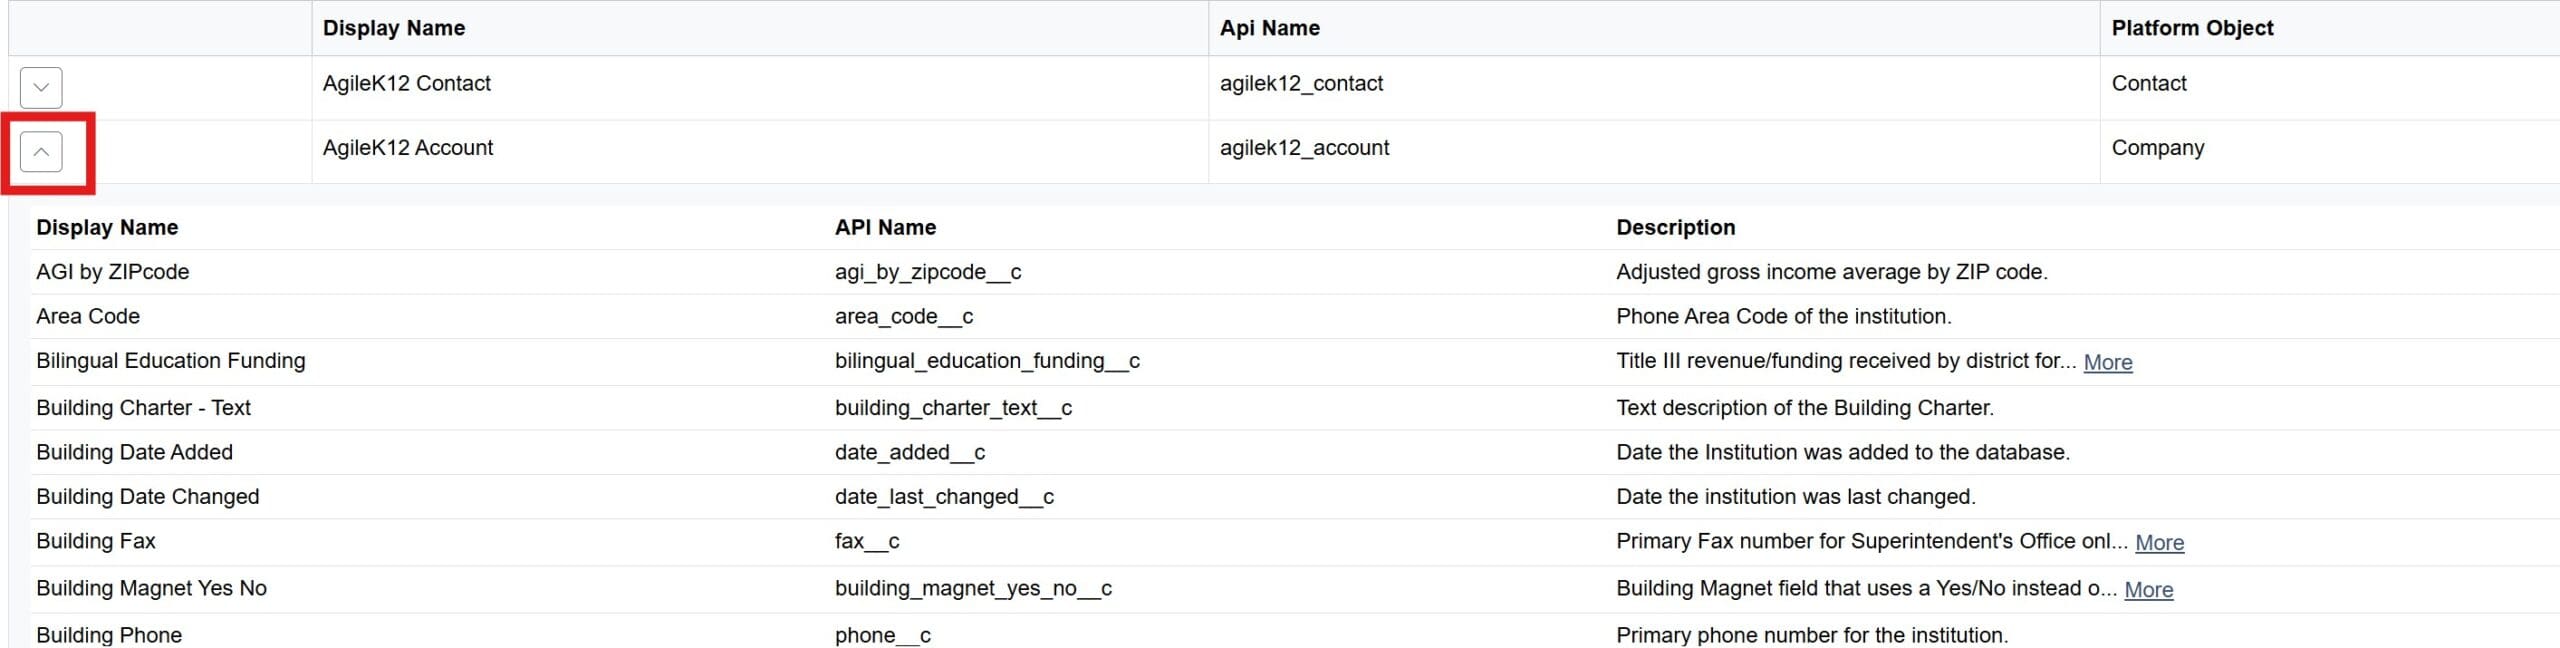The width and height of the screenshot is (2560, 648).
Task: Select the Building Date Changed field name
Action: tap(147, 496)
